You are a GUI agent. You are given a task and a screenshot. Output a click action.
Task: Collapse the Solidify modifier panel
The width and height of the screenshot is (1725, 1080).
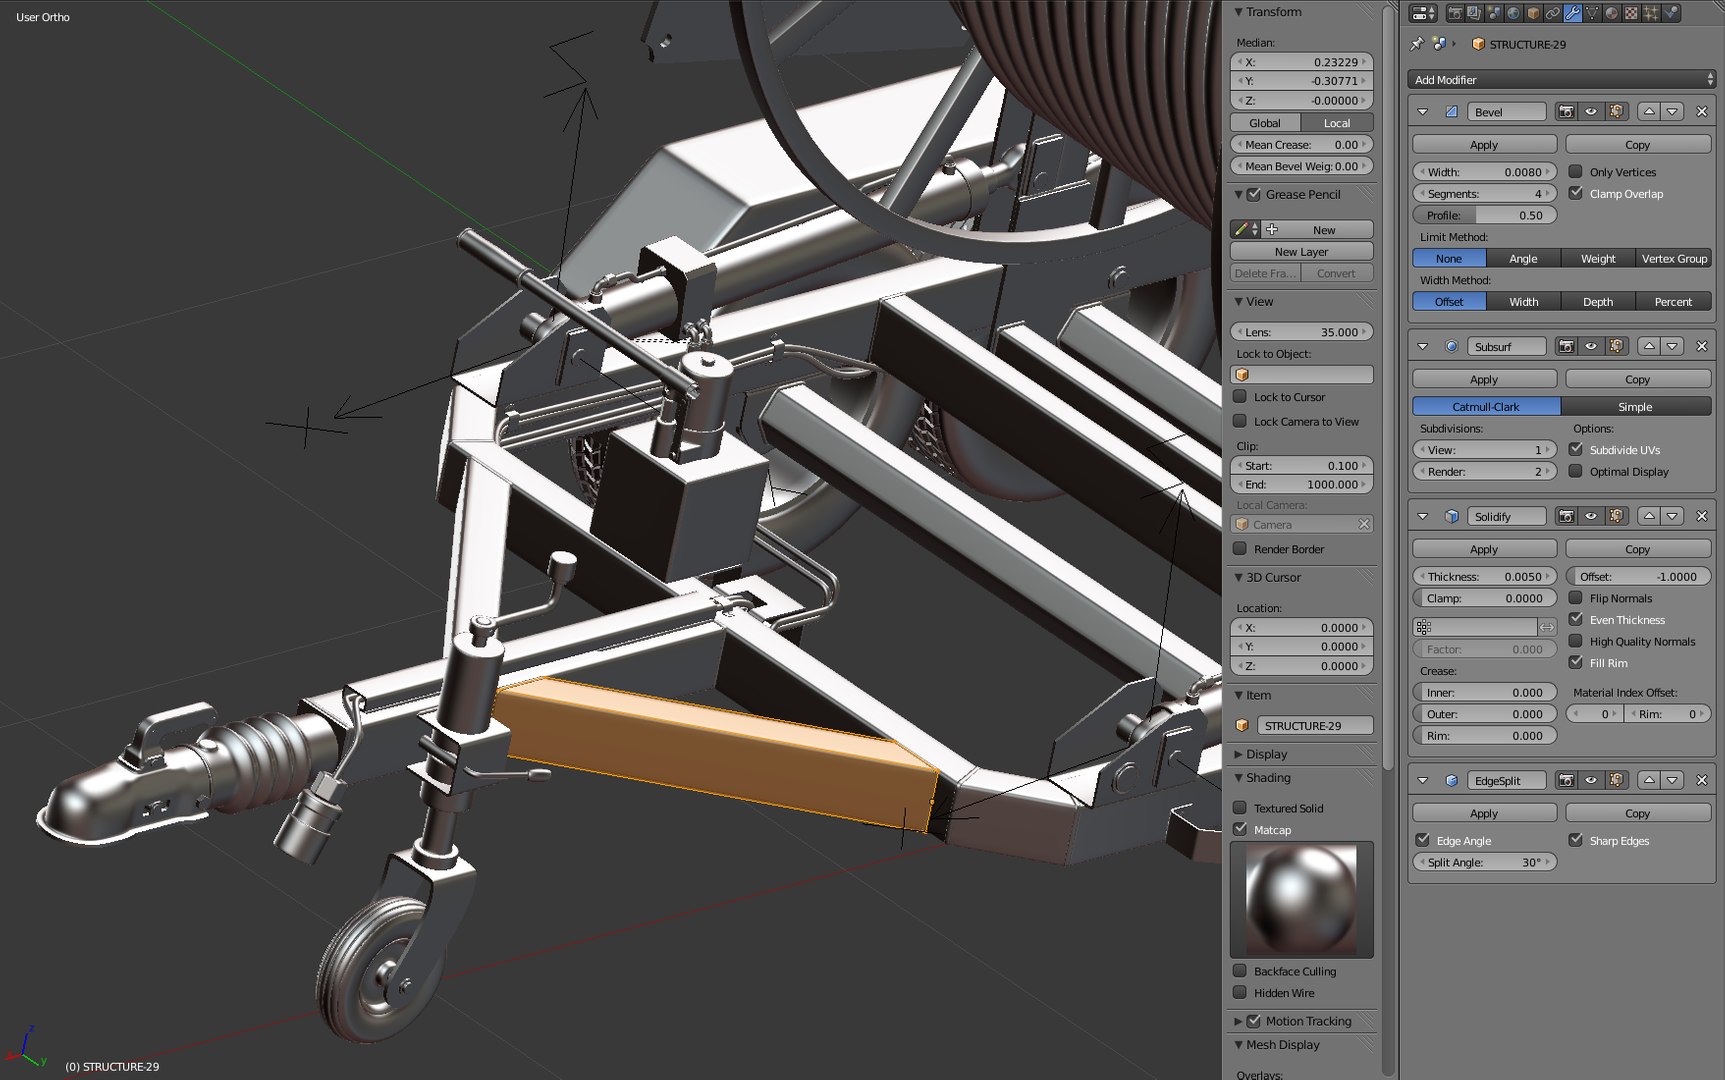tap(1423, 516)
